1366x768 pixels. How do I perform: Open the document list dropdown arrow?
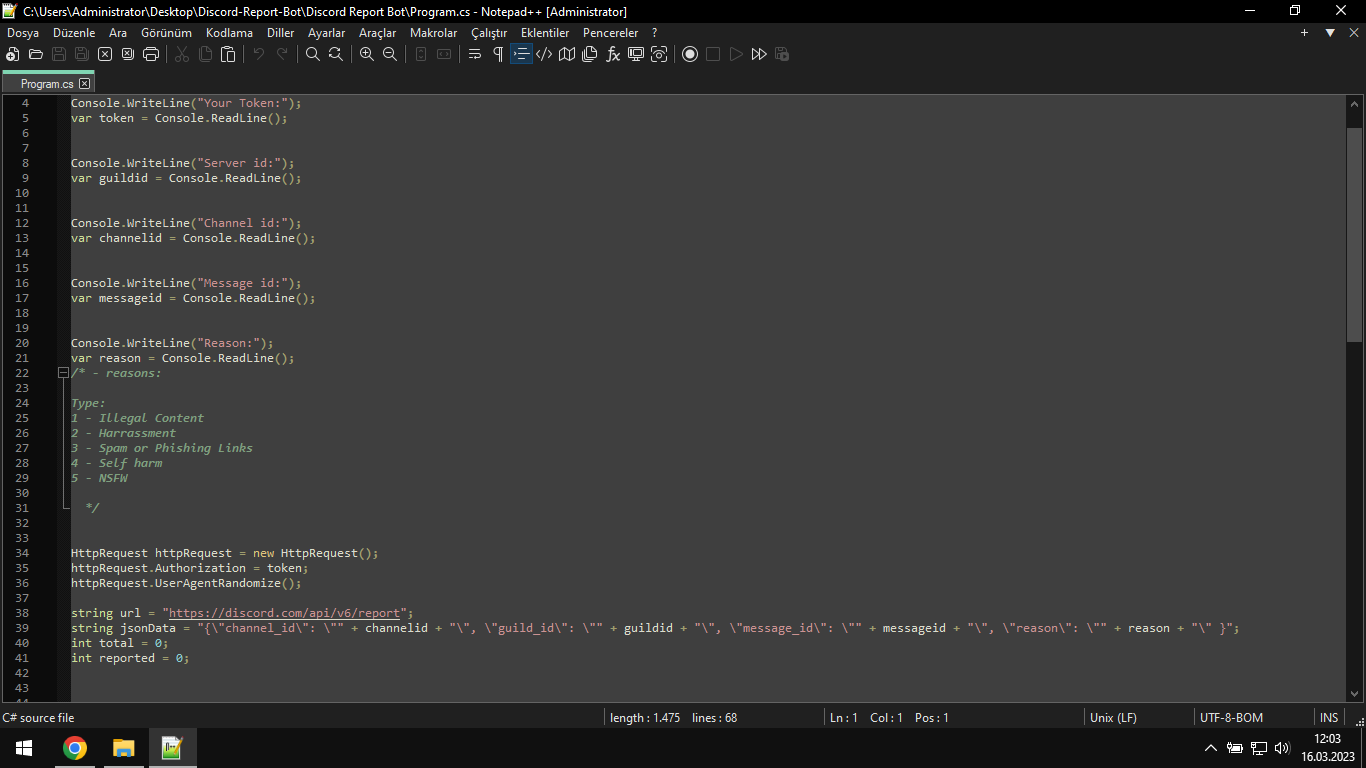[1330, 33]
